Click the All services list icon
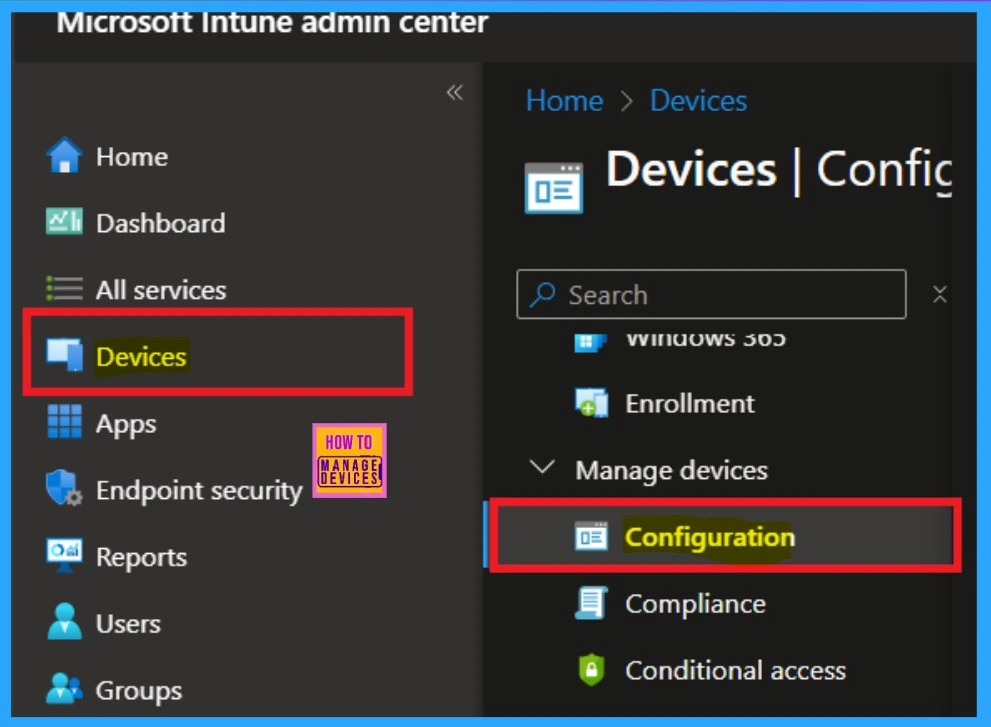This screenshot has height=727, width=991. pos(64,289)
